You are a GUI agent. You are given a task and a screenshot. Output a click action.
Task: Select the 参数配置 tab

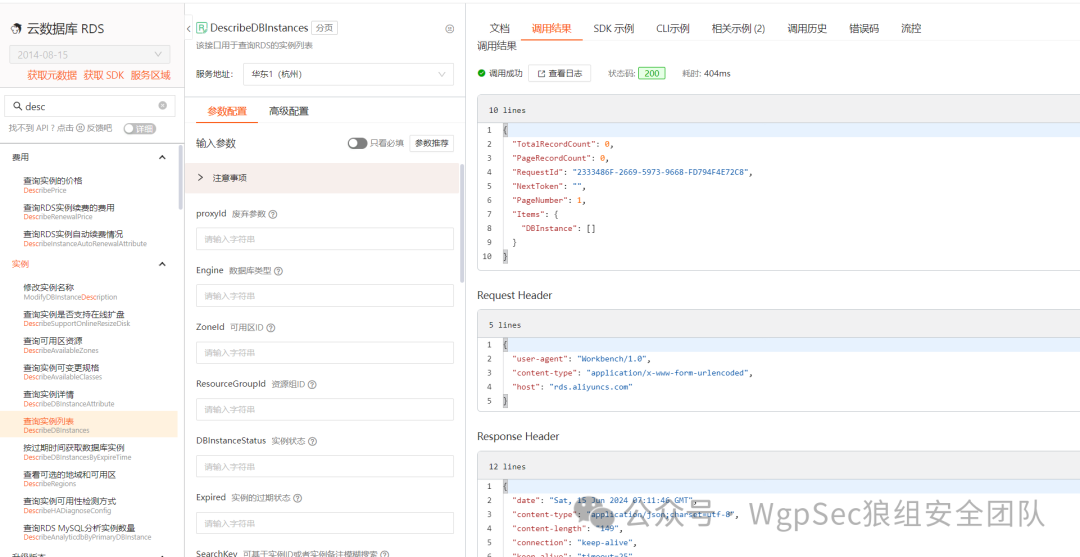pos(227,111)
